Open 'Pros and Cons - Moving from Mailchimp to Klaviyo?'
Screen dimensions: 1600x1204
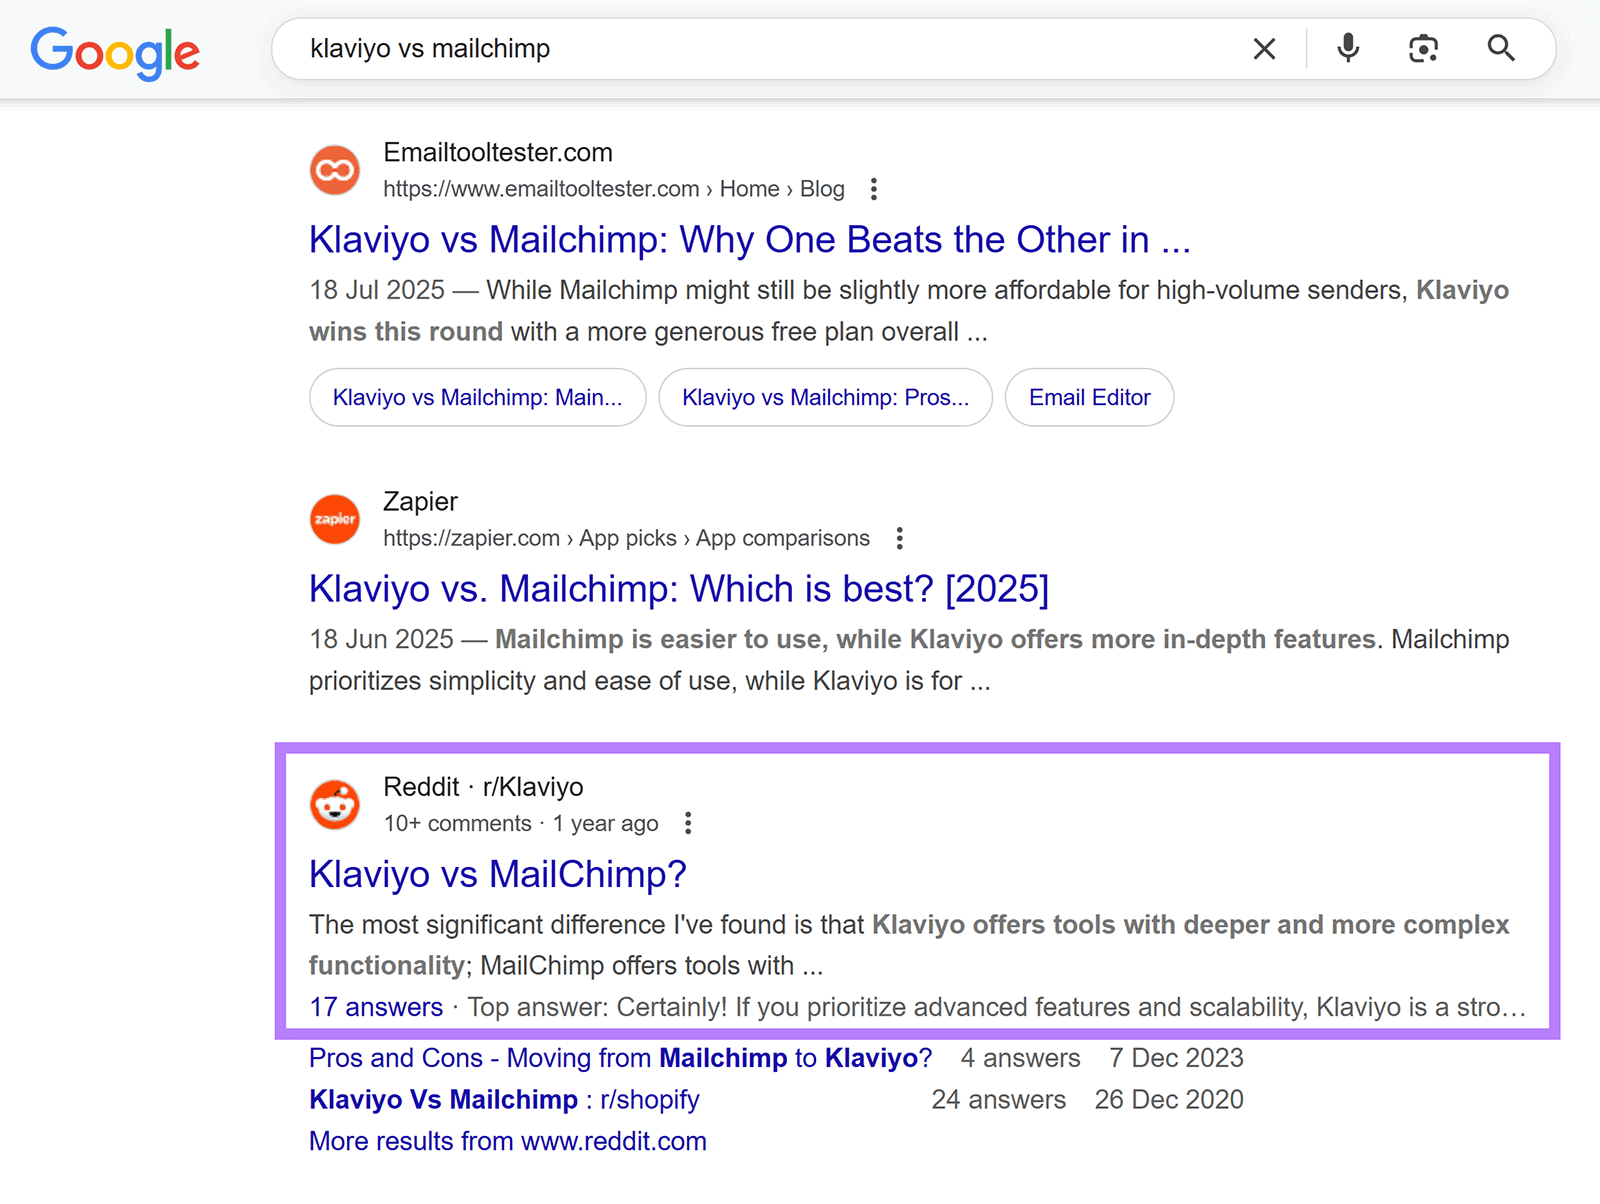coord(619,1057)
